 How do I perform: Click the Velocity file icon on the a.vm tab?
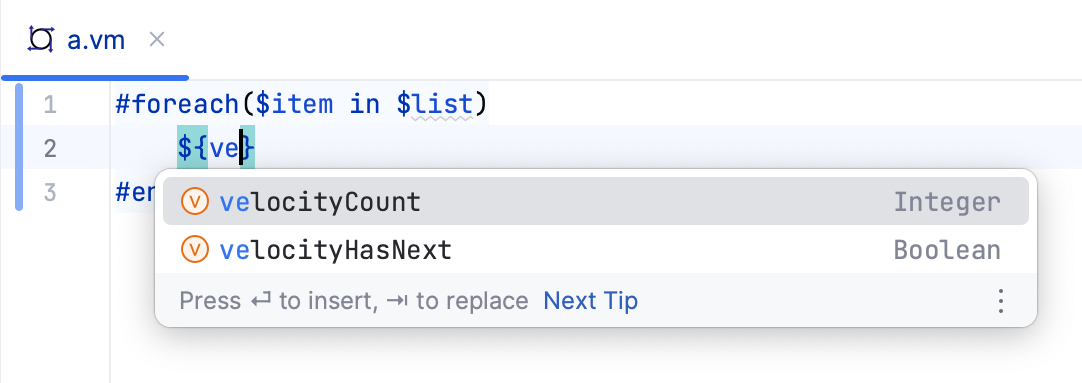pos(41,40)
